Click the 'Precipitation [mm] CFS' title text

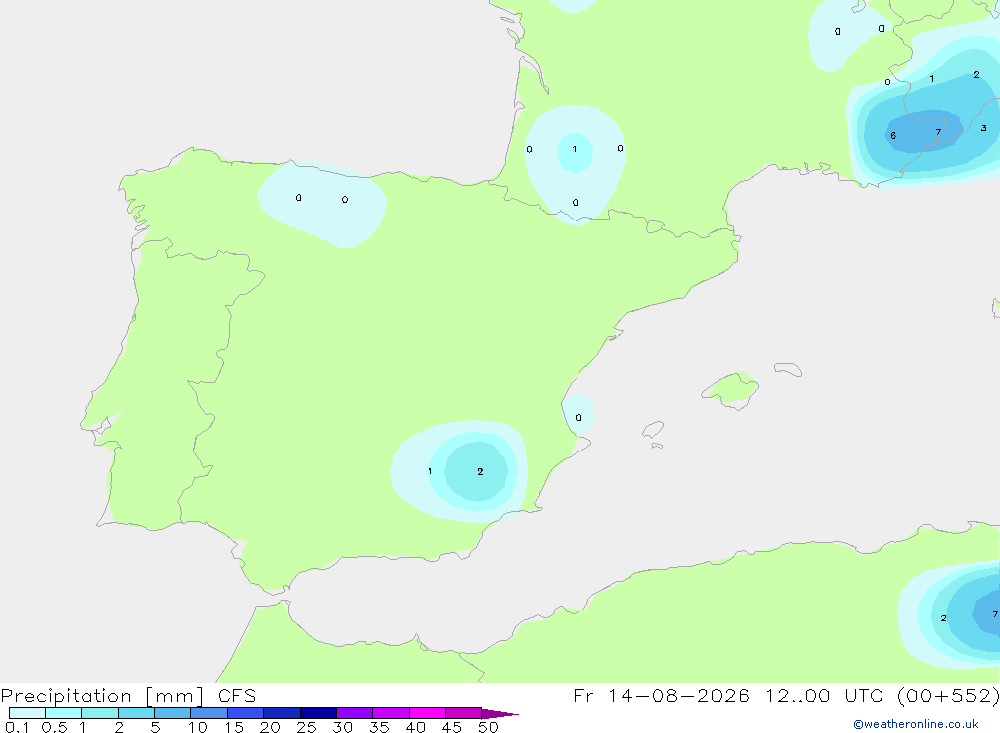128,696
